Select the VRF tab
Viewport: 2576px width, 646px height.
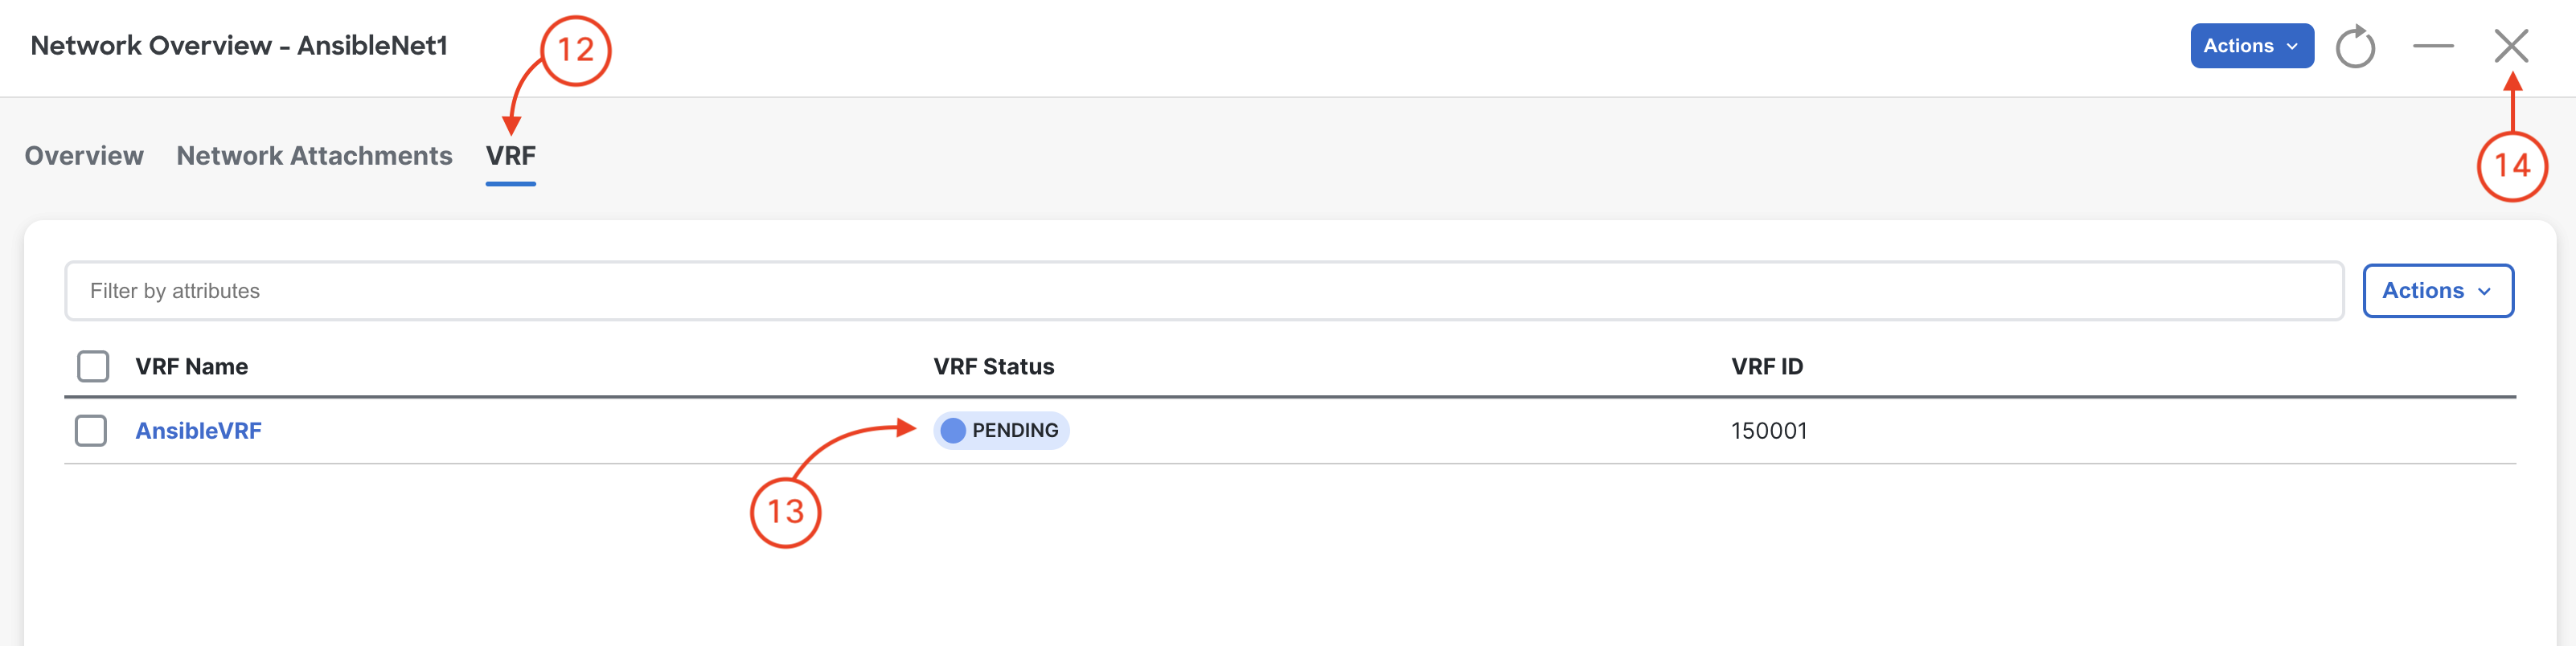coord(510,156)
